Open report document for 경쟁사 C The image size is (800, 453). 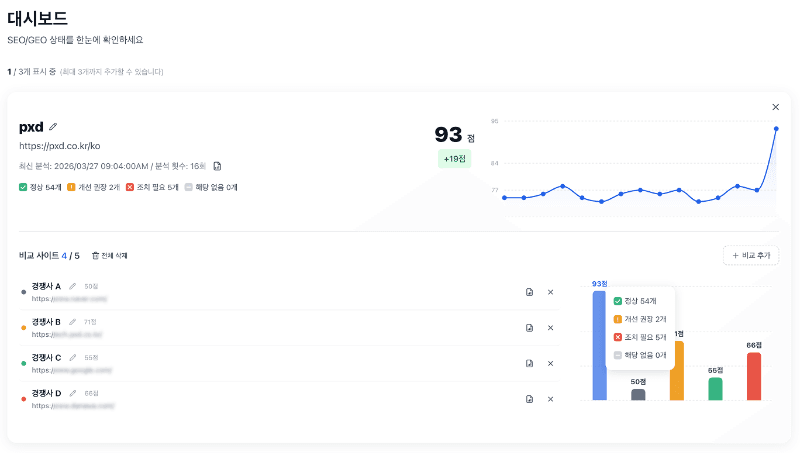[530, 364]
